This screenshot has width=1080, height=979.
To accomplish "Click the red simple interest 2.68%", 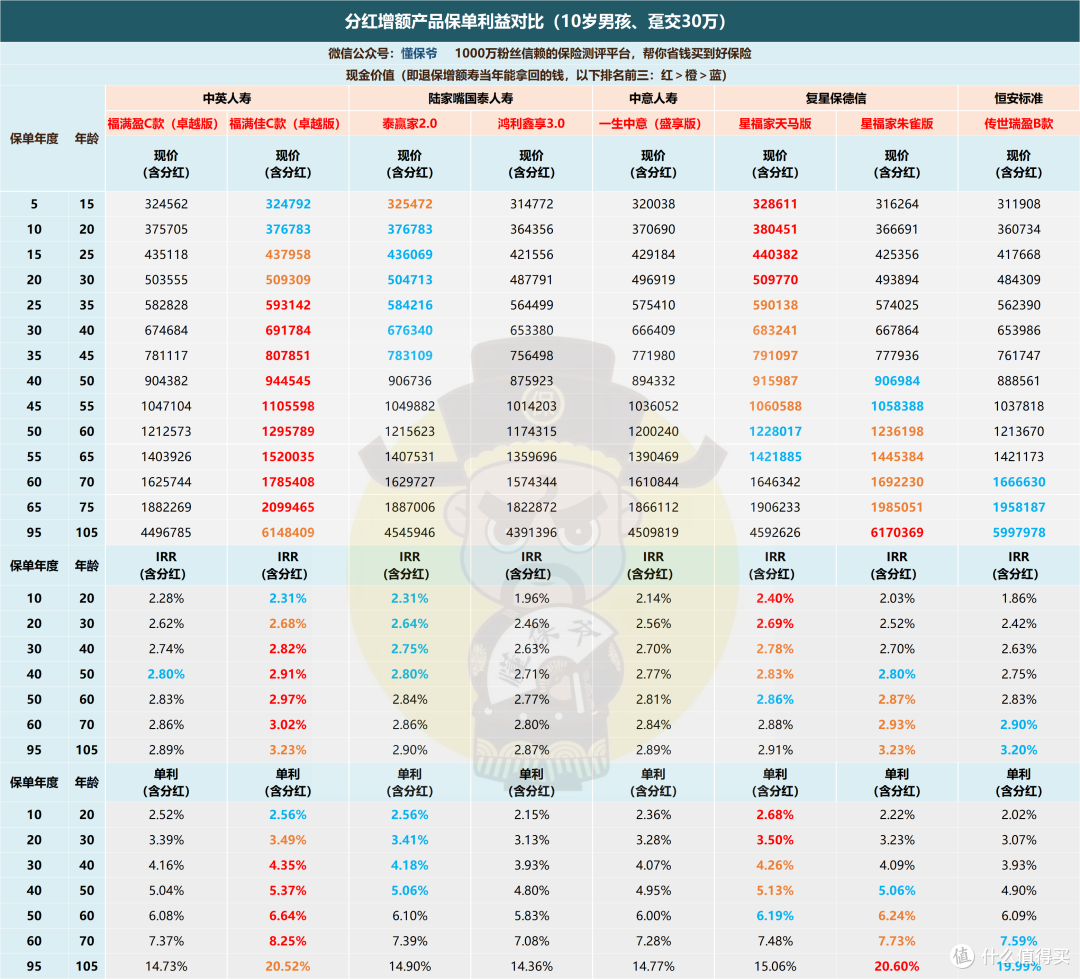I will [775, 814].
